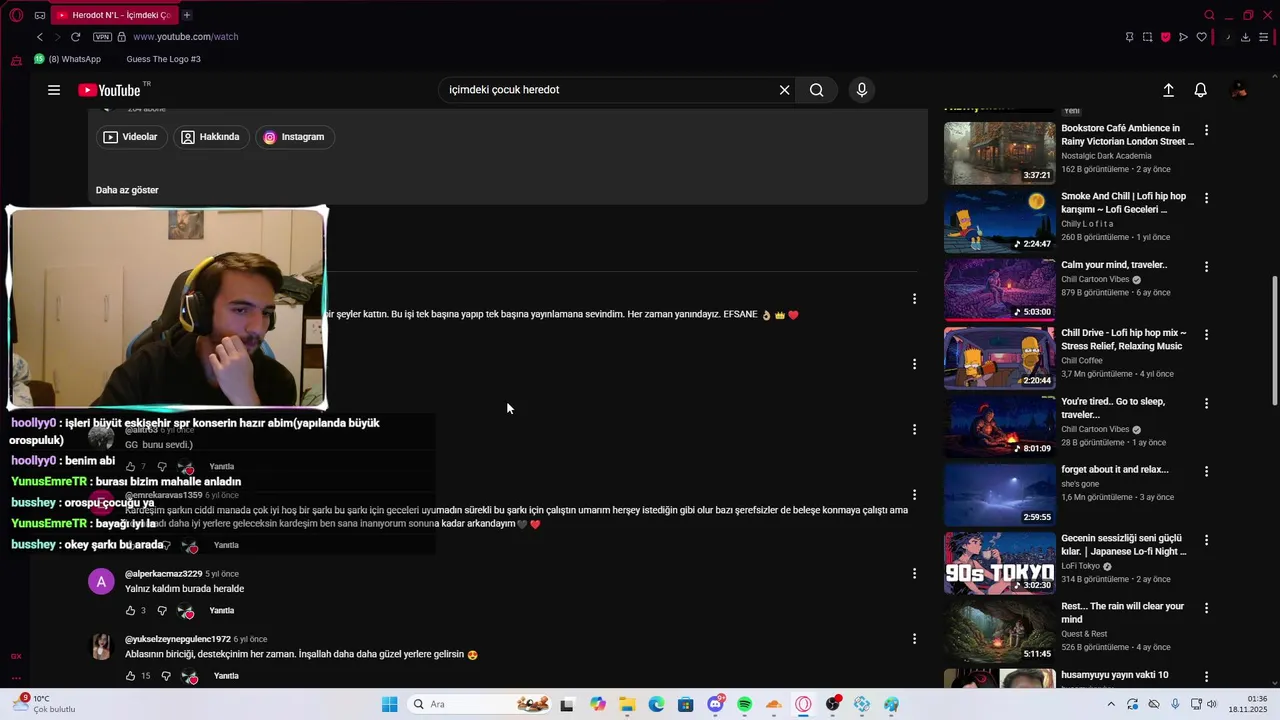Screen dimensions: 1280x720
Task: Open Opera Easy Setup menu
Action: click(x=1264, y=37)
